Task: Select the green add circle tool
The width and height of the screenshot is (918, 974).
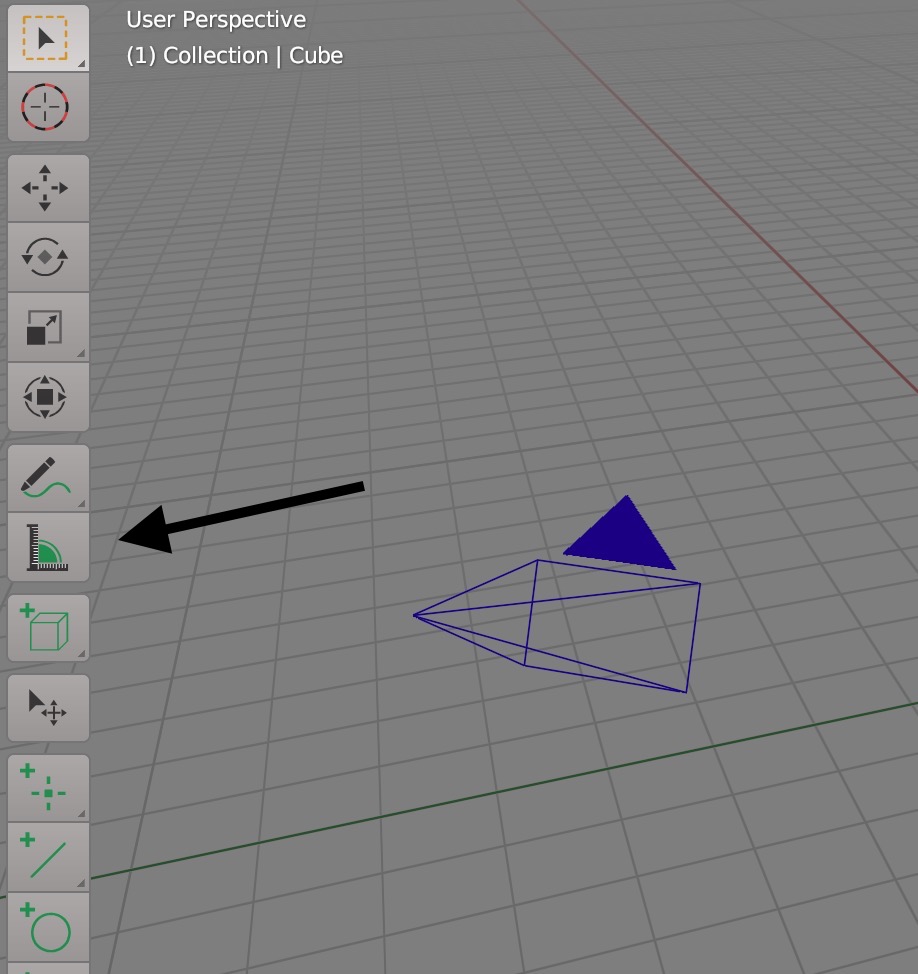Action: [x=47, y=928]
